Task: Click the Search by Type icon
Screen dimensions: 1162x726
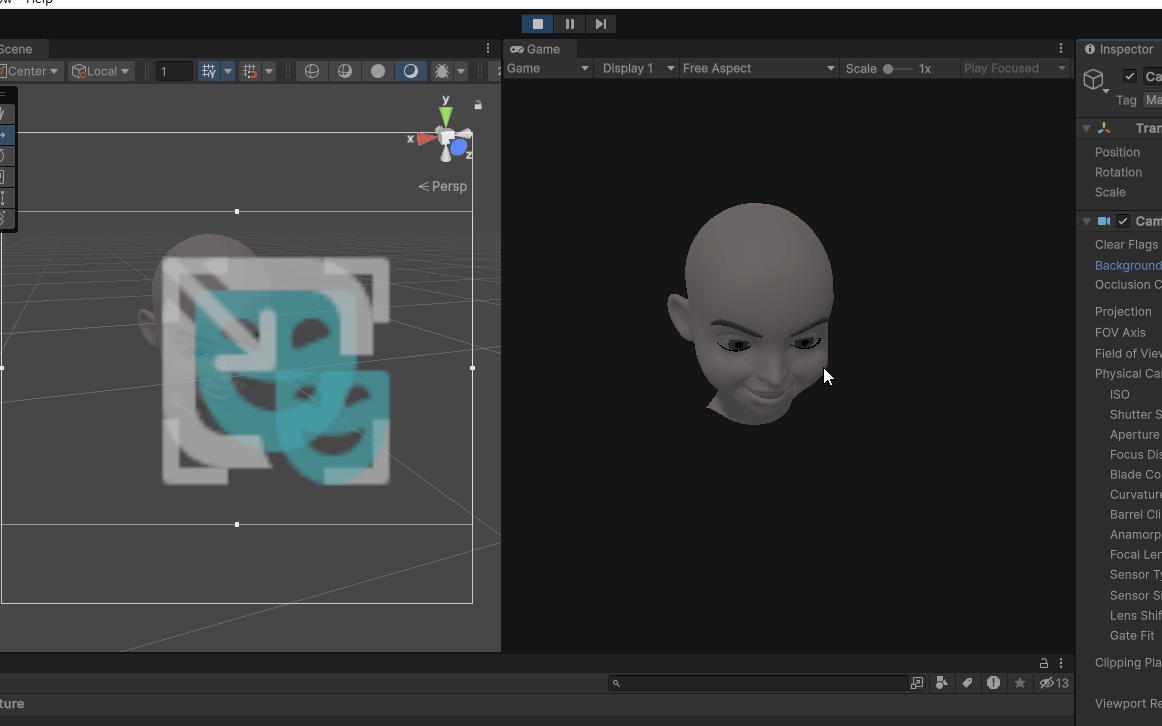Action: tap(941, 683)
